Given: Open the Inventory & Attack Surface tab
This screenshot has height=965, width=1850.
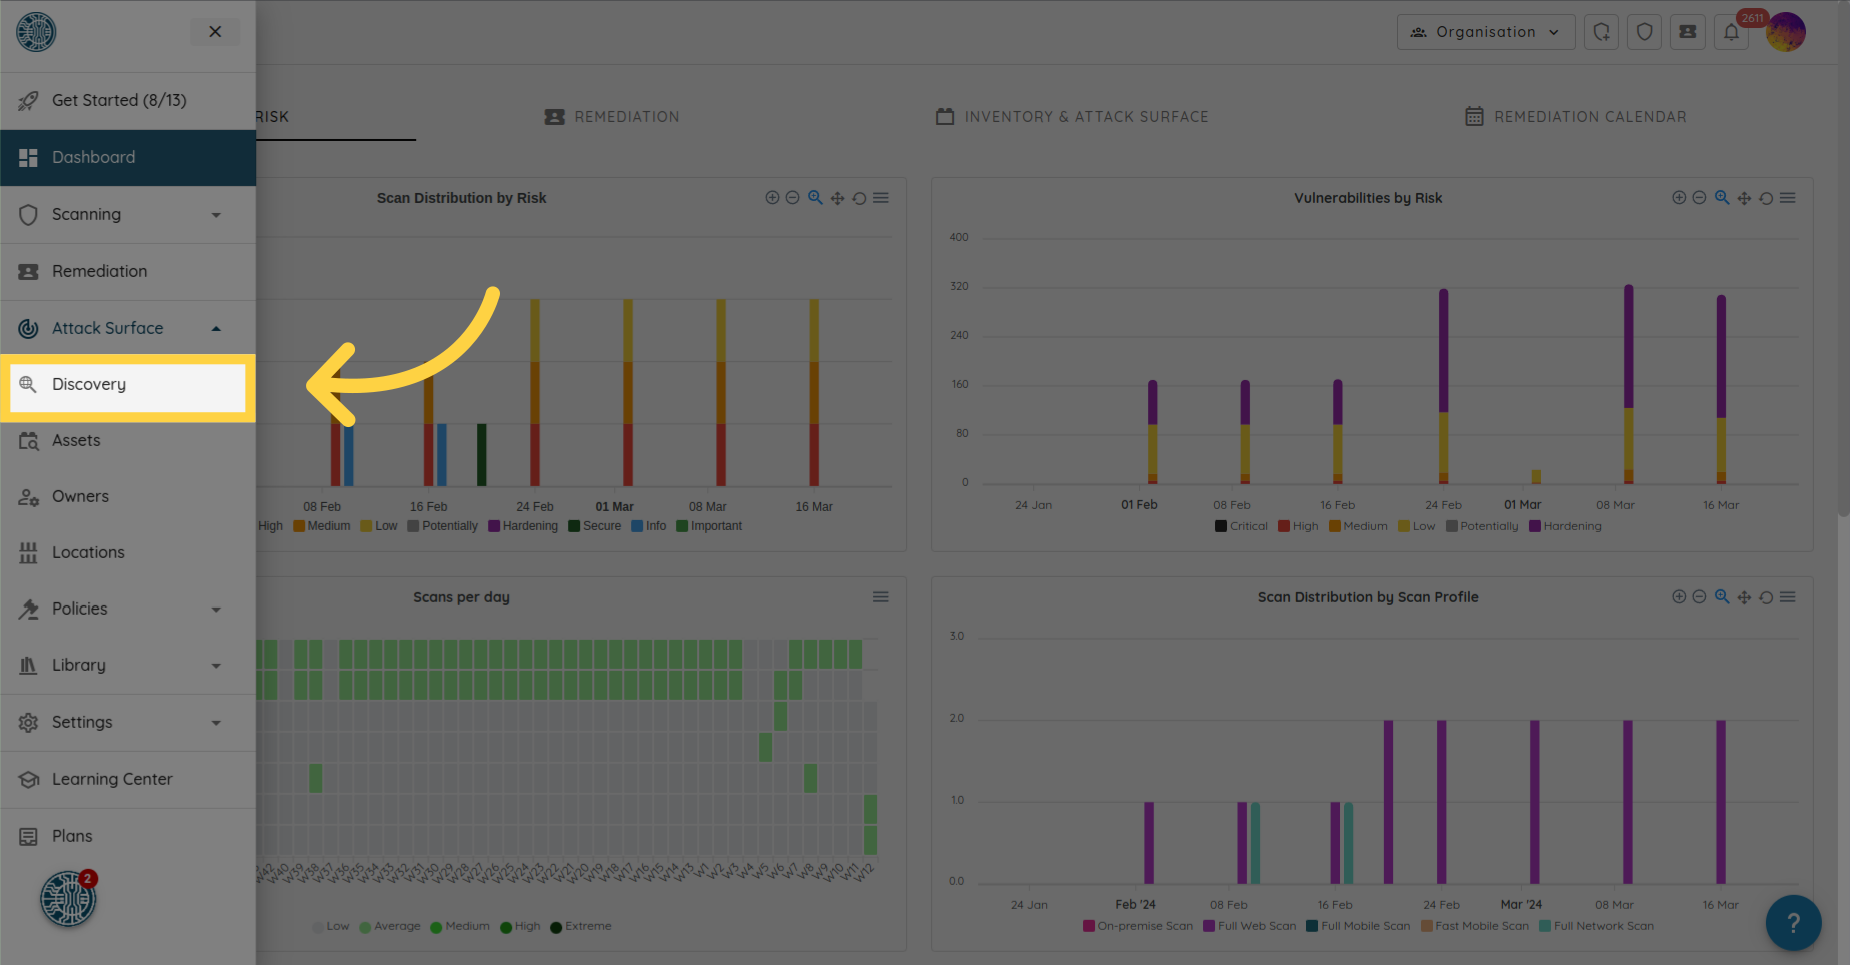Looking at the screenshot, I should click(x=1072, y=117).
